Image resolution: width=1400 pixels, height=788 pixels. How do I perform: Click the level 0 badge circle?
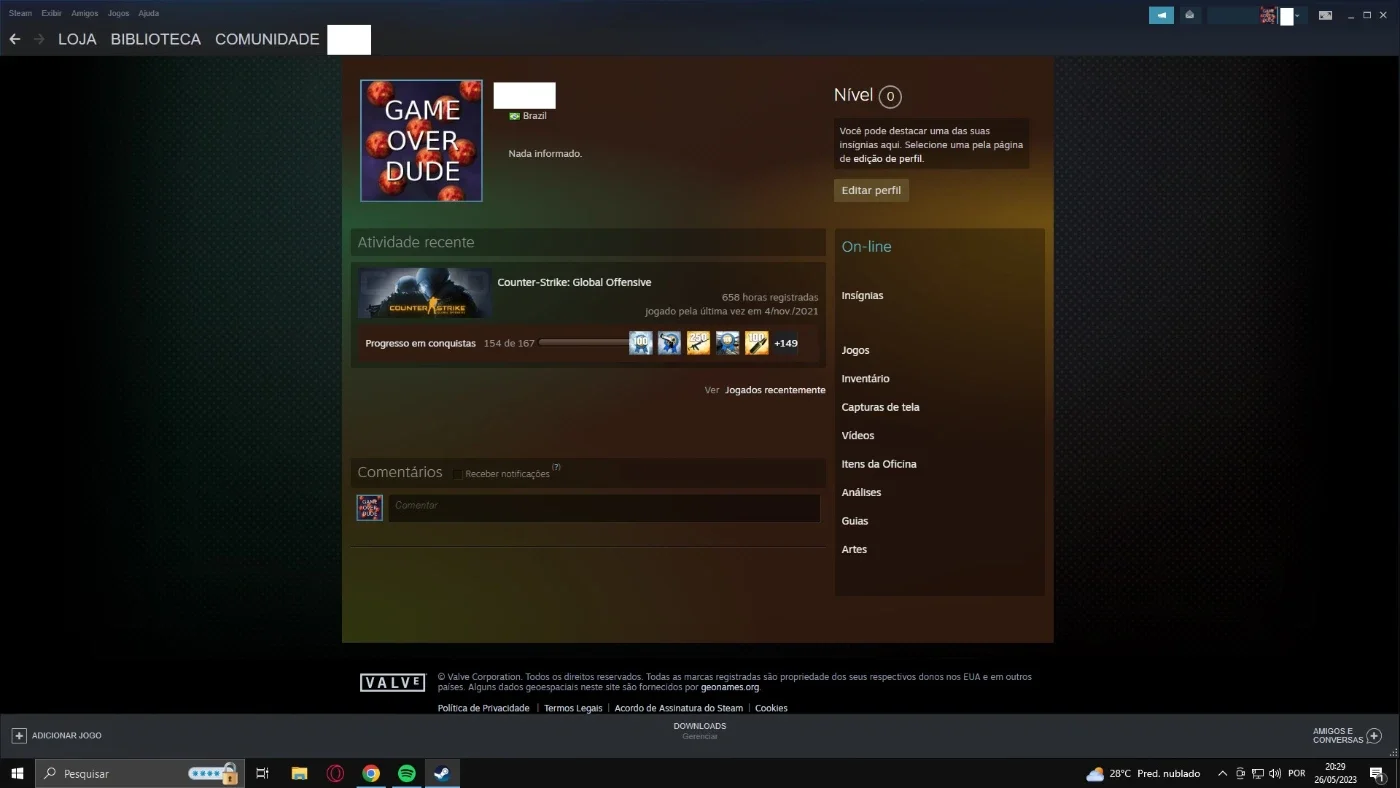[890, 97]
